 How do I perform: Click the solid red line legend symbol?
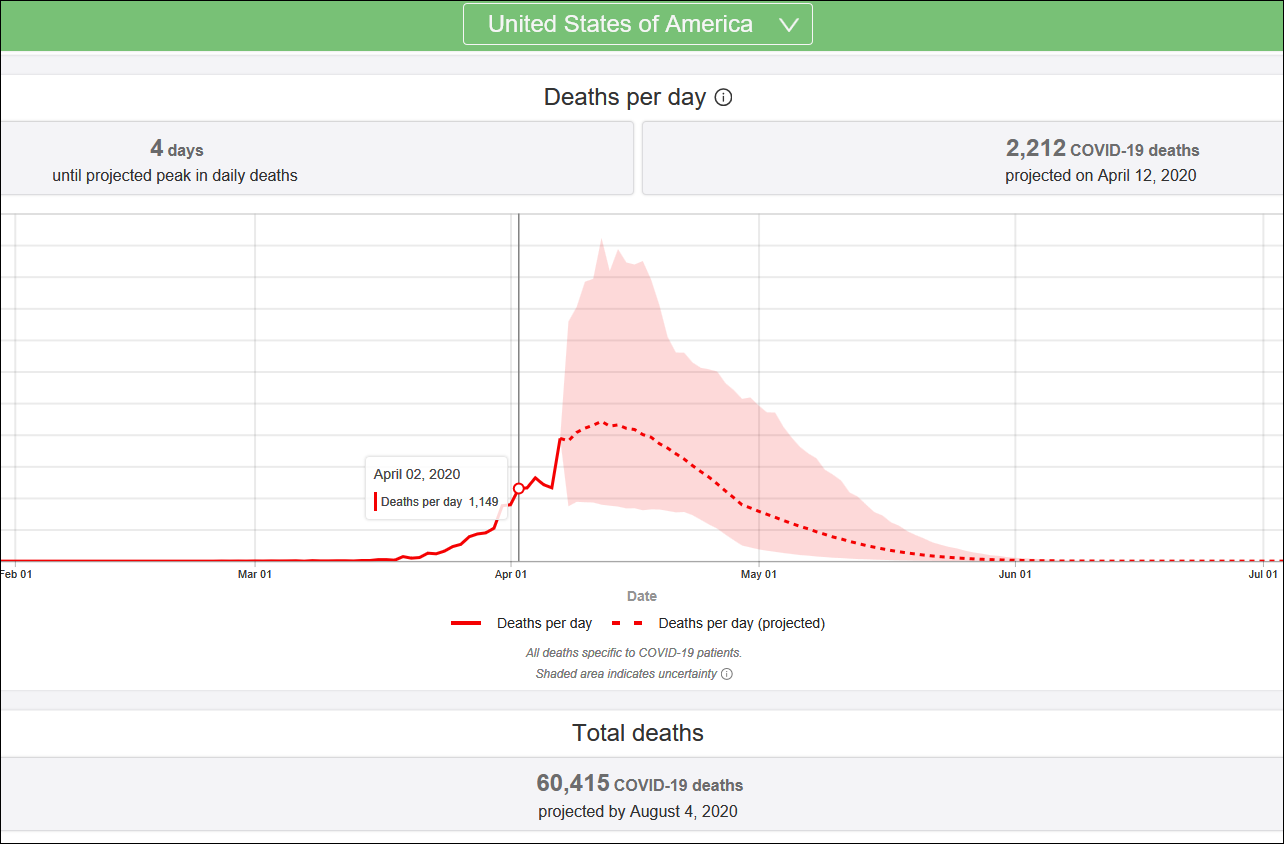pos(466,623)
